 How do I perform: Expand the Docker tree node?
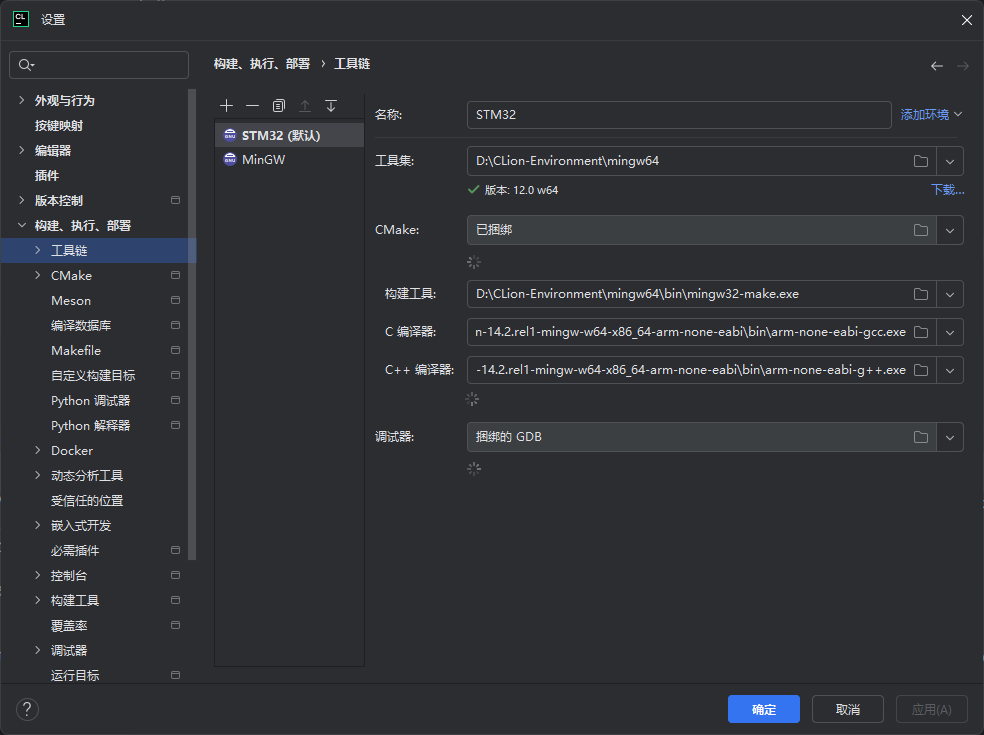click(38, 450)
